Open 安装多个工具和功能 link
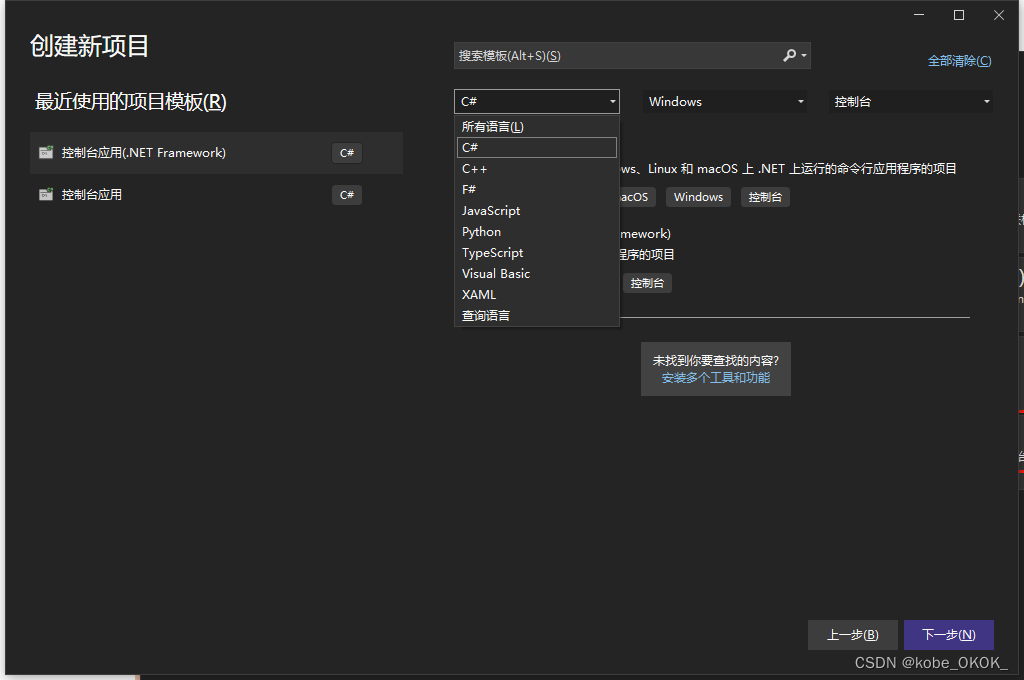Image resolution: width=1024 pixels, height=680 pixels. point(716,378)
